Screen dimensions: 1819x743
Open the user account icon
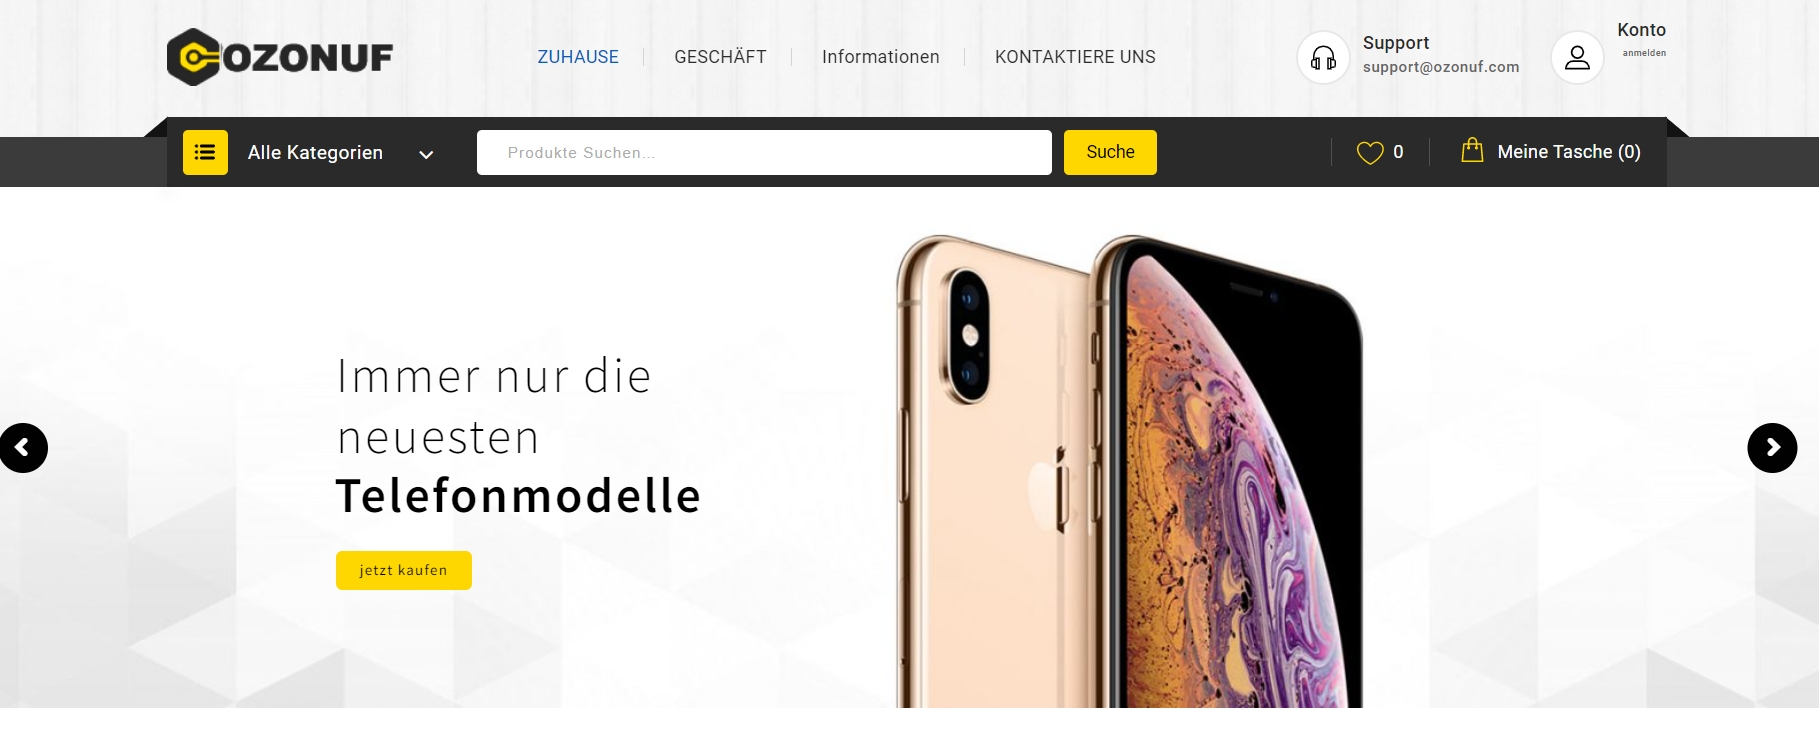[1577, 58]
